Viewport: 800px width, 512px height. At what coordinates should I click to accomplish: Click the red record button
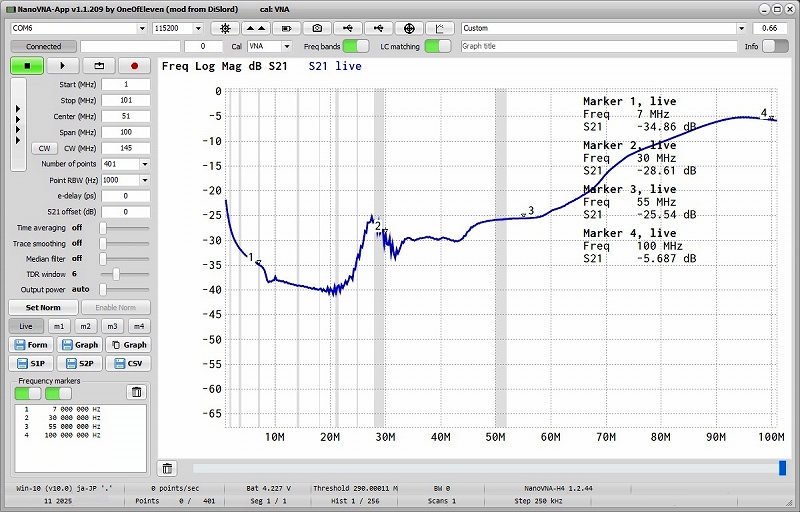click(x=133, y=65)
